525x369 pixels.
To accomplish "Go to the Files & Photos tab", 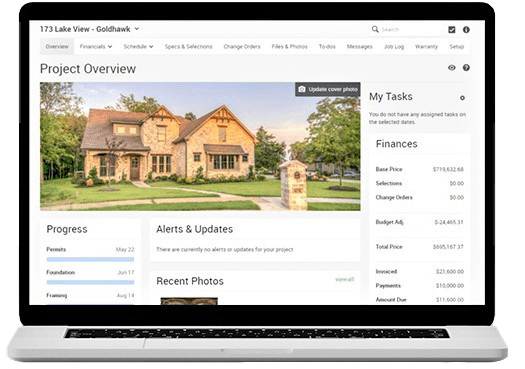I will (x=289, y=47).
